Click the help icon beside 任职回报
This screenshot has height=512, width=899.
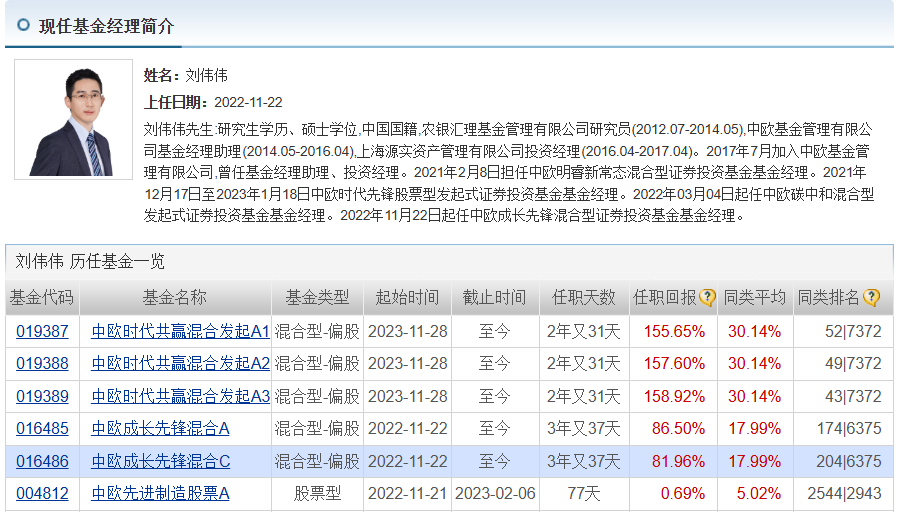click(707, 298)
